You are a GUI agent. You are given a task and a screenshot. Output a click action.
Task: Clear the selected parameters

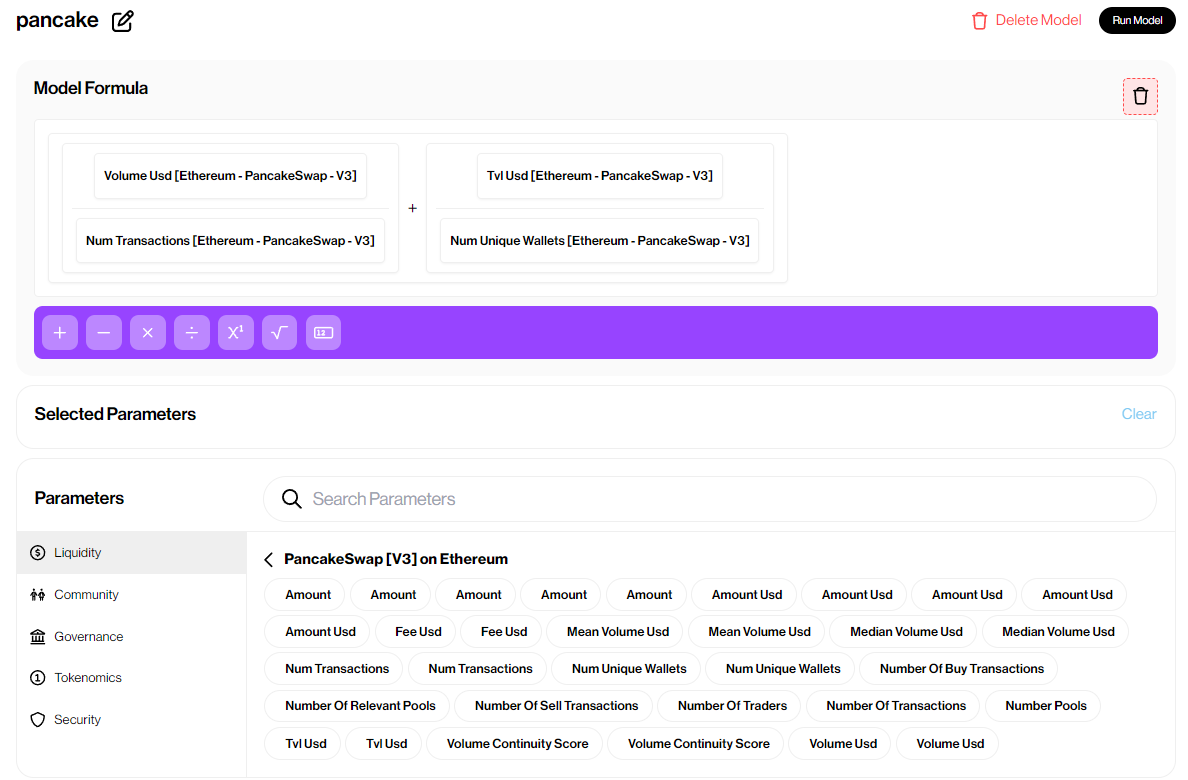[1138, 414]
